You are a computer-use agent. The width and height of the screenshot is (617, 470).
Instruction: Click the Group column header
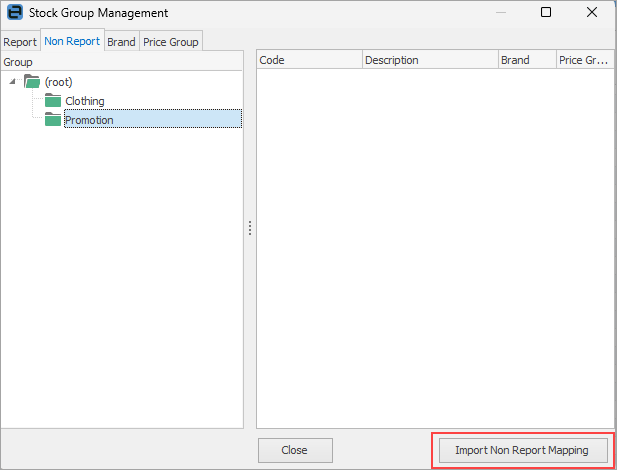point(122,62)
